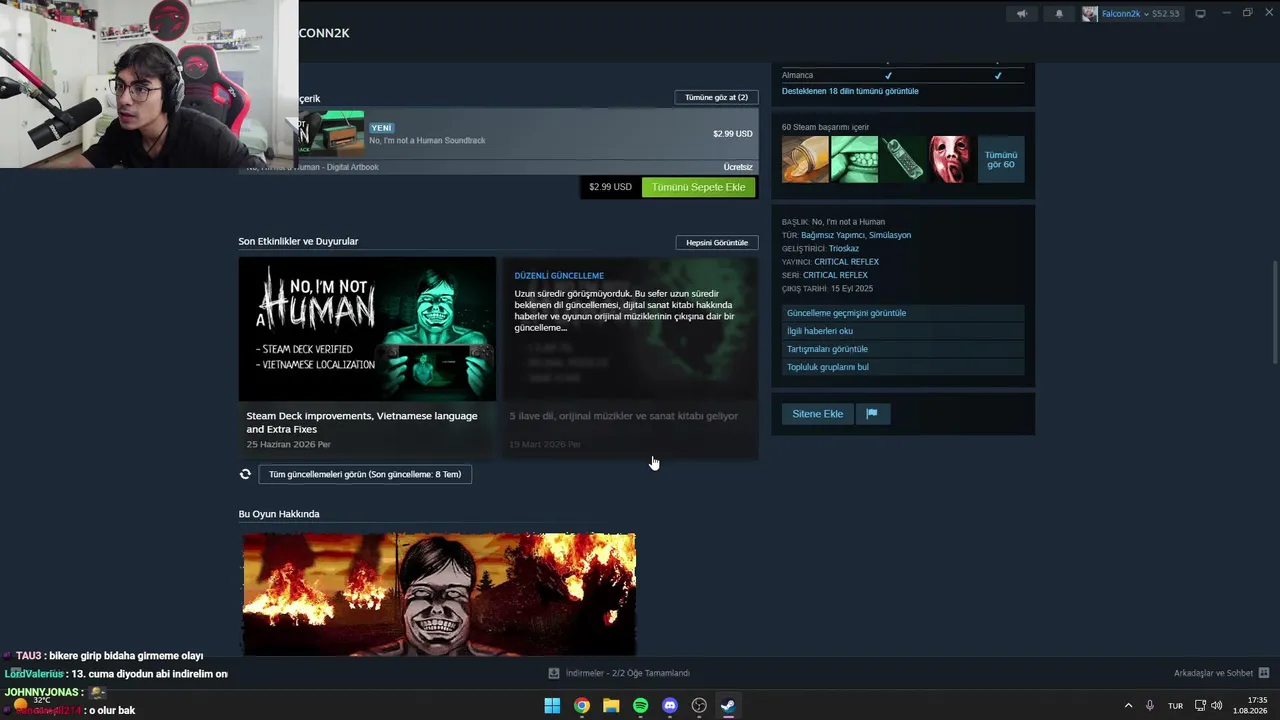This screenshot has width=1280, height=720.
Task: Open the Düzenli Güncelleme event card
Action: 630,358
